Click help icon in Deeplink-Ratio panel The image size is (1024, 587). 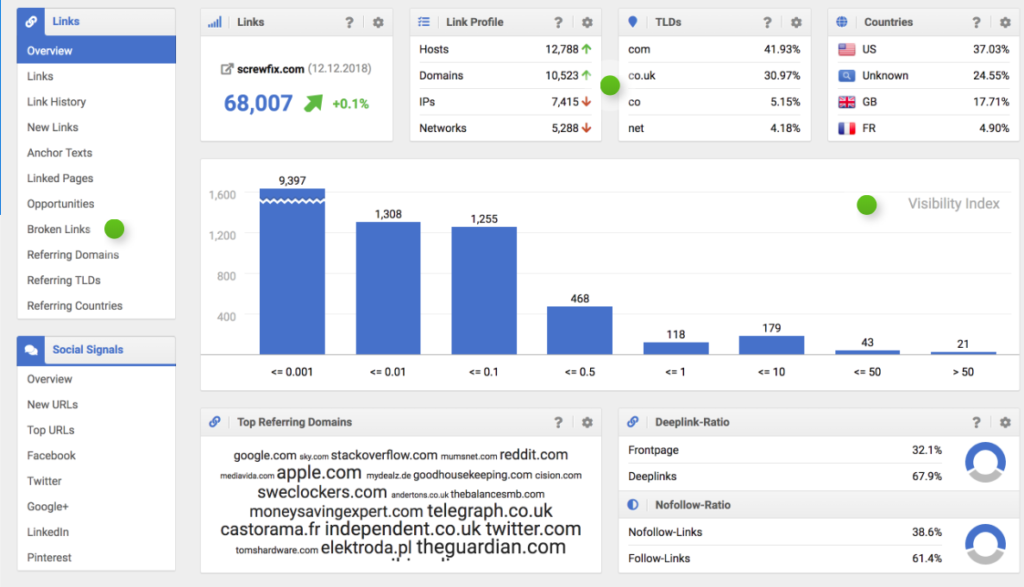coord(977,423)
